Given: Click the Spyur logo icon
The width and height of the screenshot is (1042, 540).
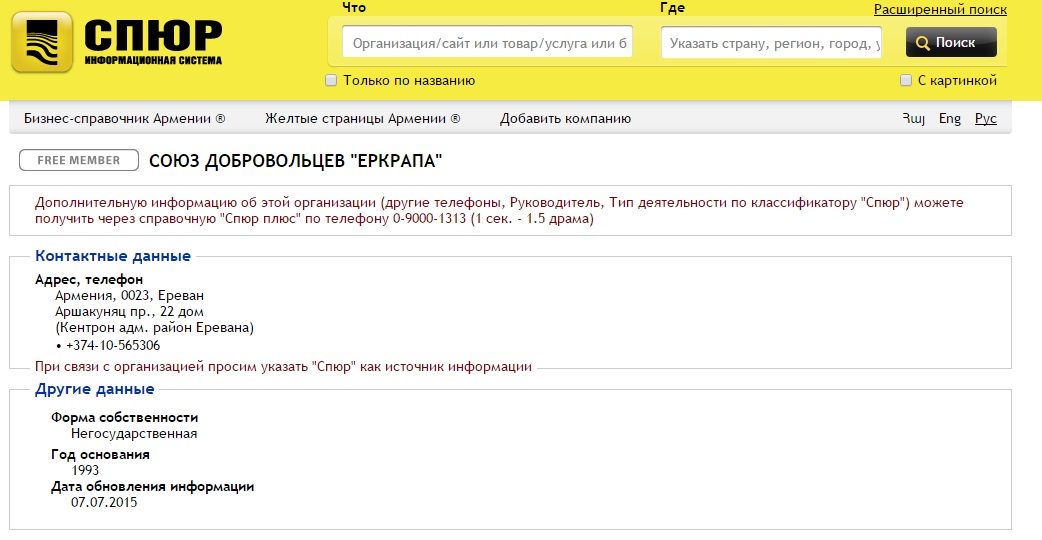Looking at the screenshot, I should 42,42.
